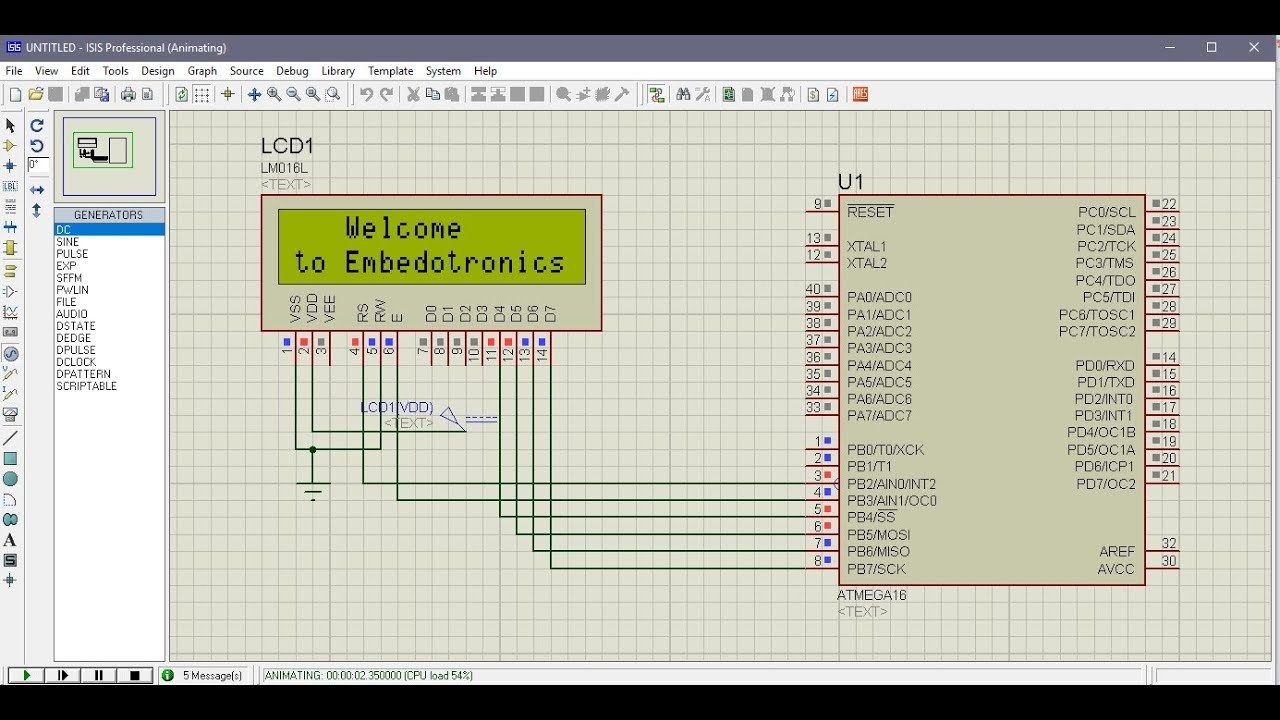Click the Zoom In magnifier icon
1280x720 pixels.
point(274,95)
